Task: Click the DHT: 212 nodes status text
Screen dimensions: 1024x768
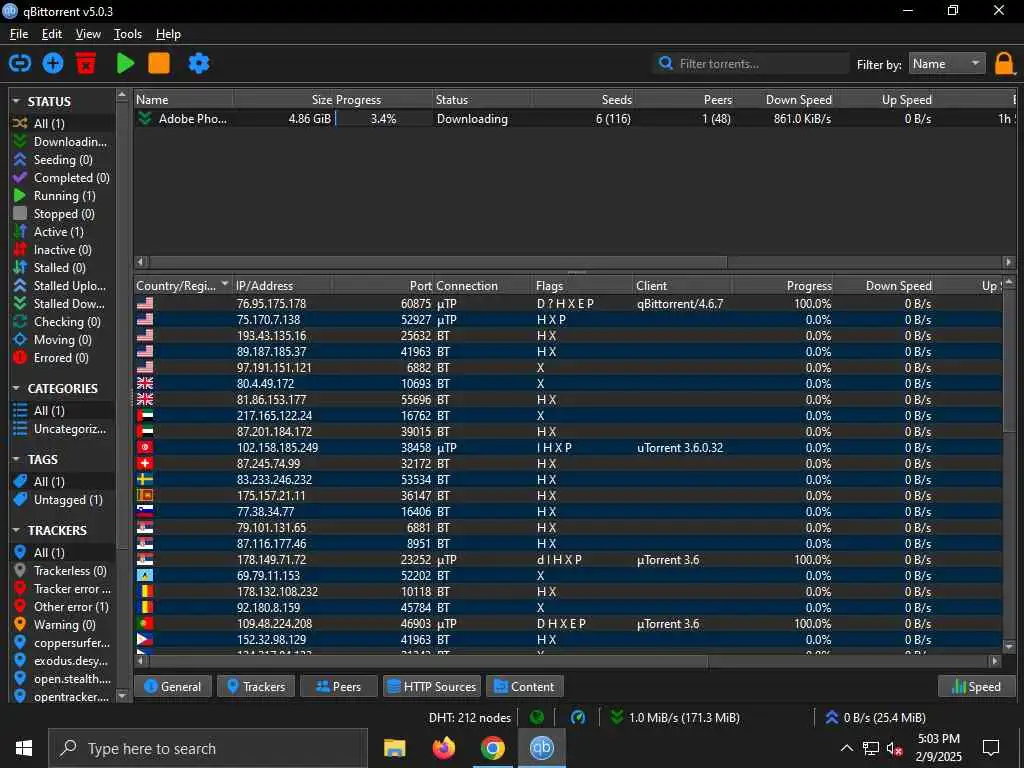Action: pyautogui.click(x=470, y=717)
